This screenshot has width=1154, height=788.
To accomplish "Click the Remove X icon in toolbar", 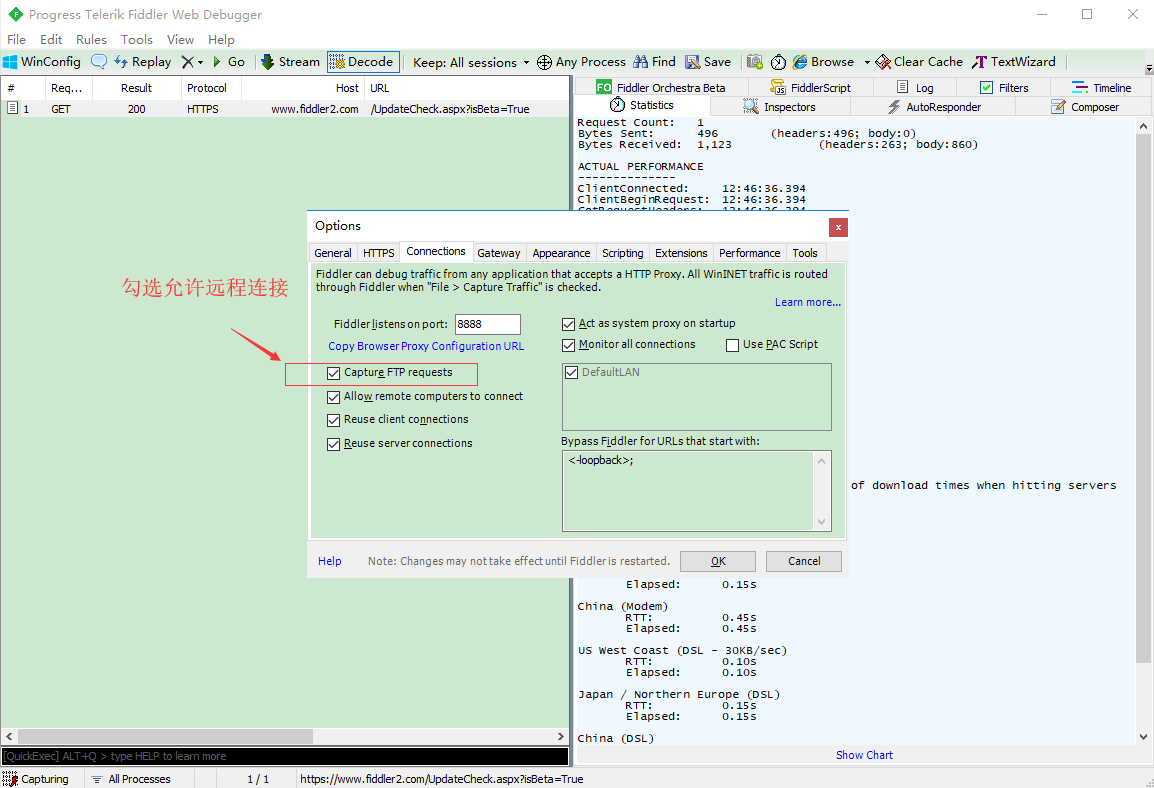I will (188, 62).
